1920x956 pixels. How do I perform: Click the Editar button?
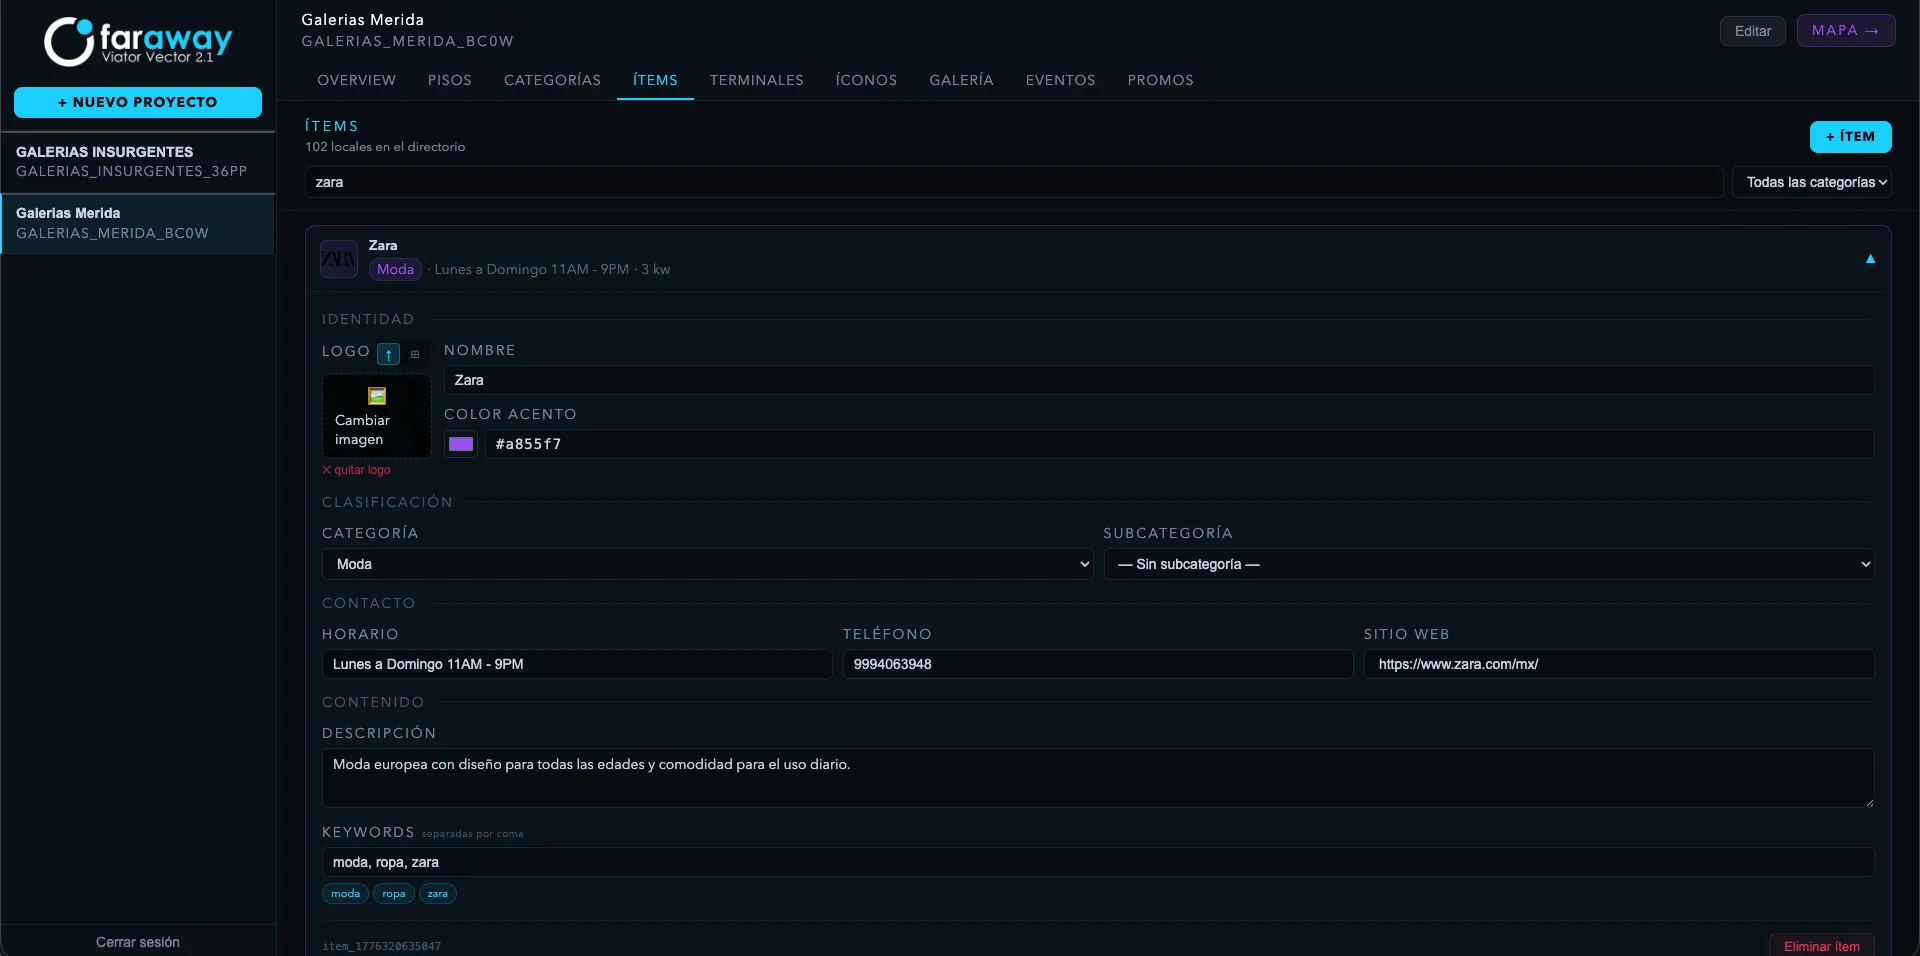pyautogui.click(x=1753, y=31)
